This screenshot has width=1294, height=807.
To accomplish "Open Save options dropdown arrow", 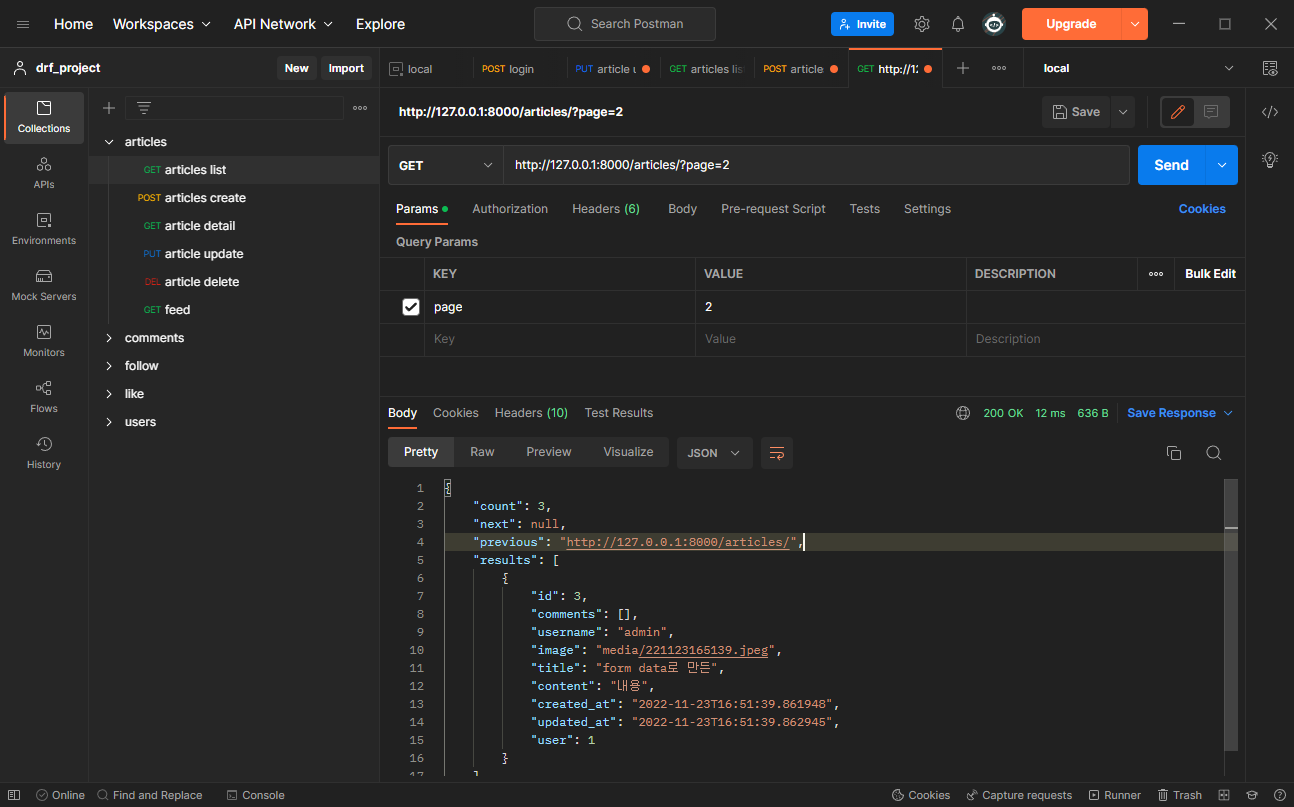I will click(x=1123, y=112).
